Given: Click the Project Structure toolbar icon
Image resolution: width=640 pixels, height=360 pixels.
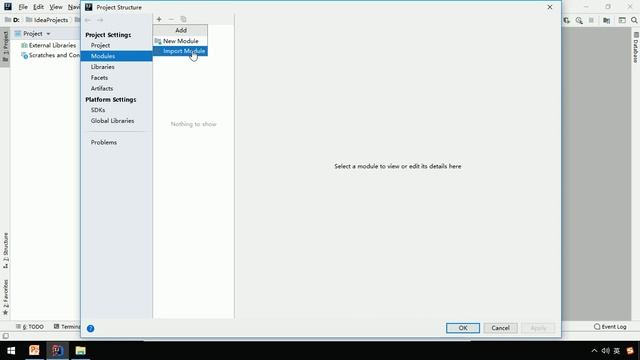Looking at the screenshot, I should coord(607,20).
